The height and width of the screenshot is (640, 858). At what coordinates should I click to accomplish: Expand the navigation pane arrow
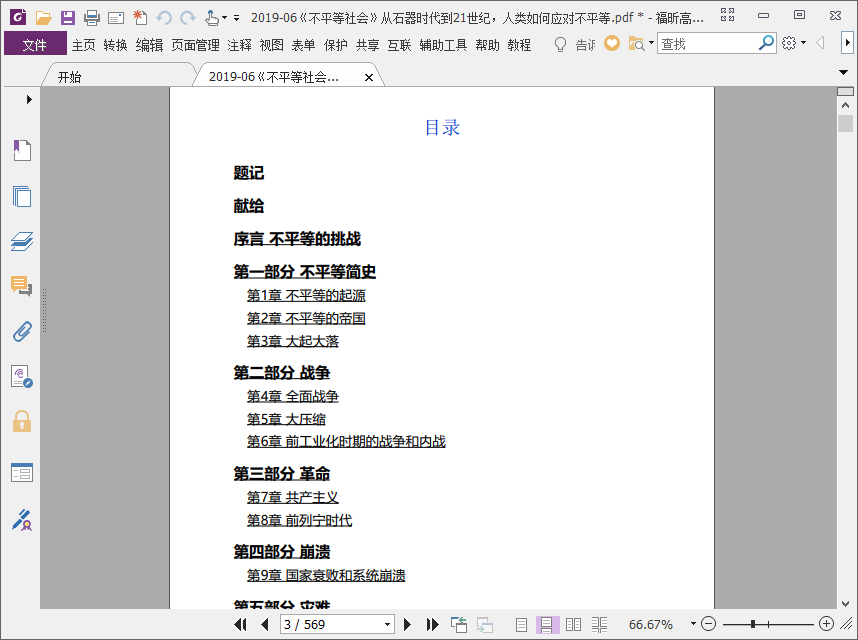29,99
